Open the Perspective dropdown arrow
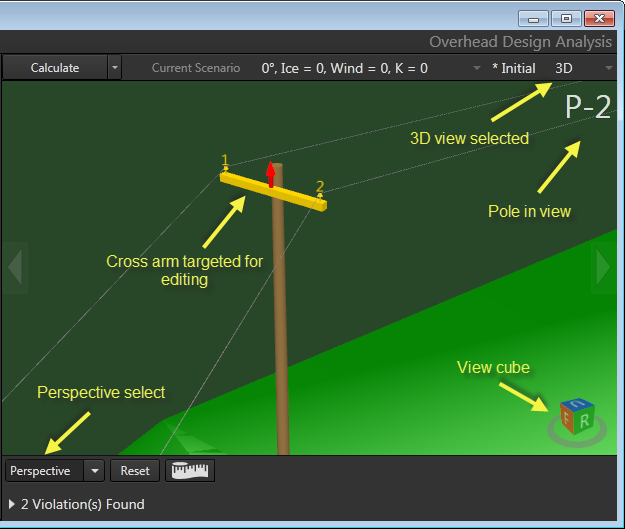This screenshot has width=625, height=529. click(94, 470)
